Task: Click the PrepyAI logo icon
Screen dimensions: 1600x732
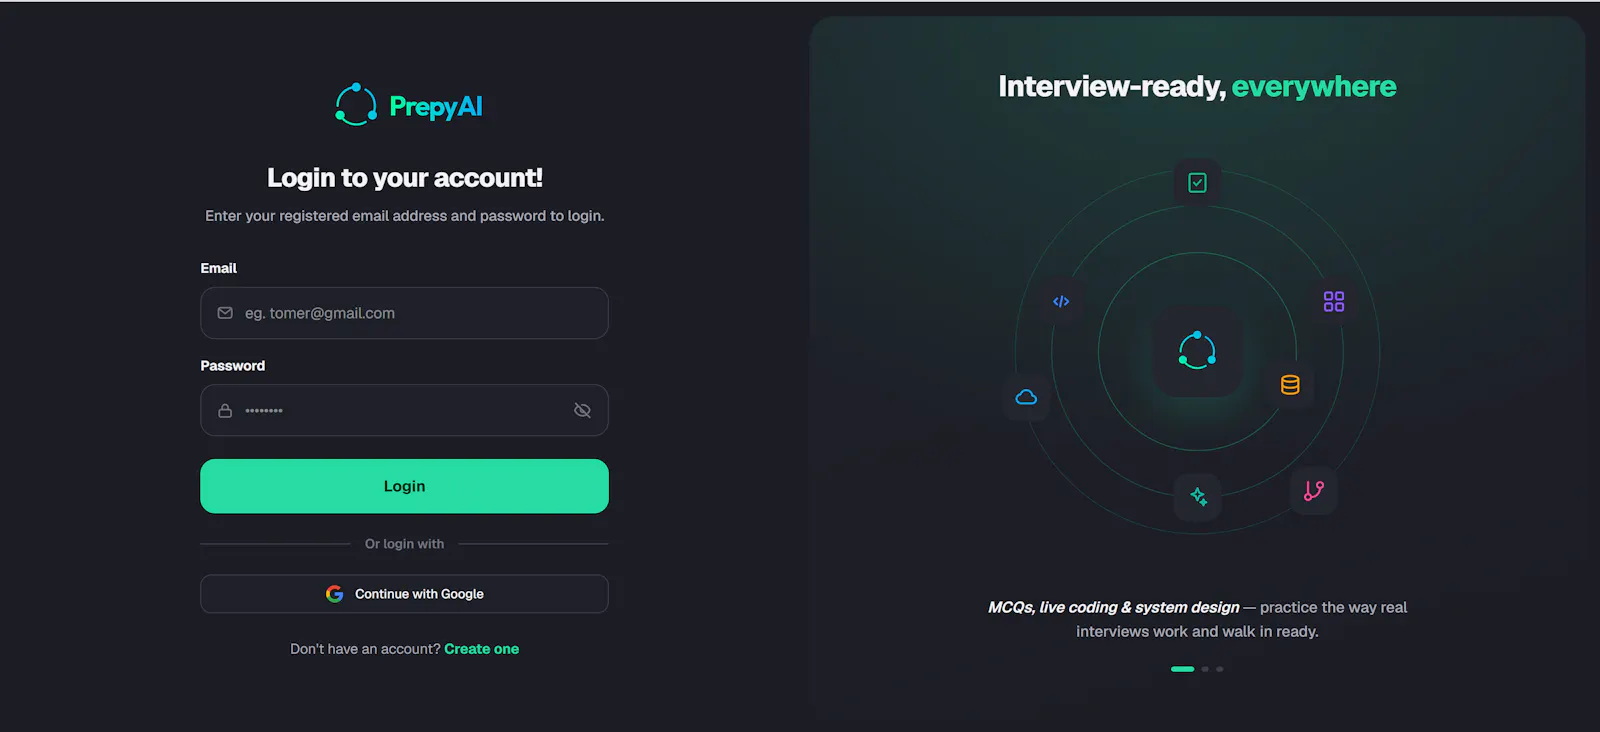Action: click(356, 105)
